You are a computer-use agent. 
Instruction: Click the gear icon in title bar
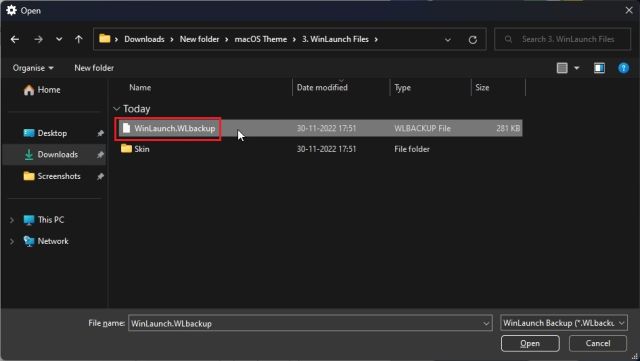click(11, 10)
